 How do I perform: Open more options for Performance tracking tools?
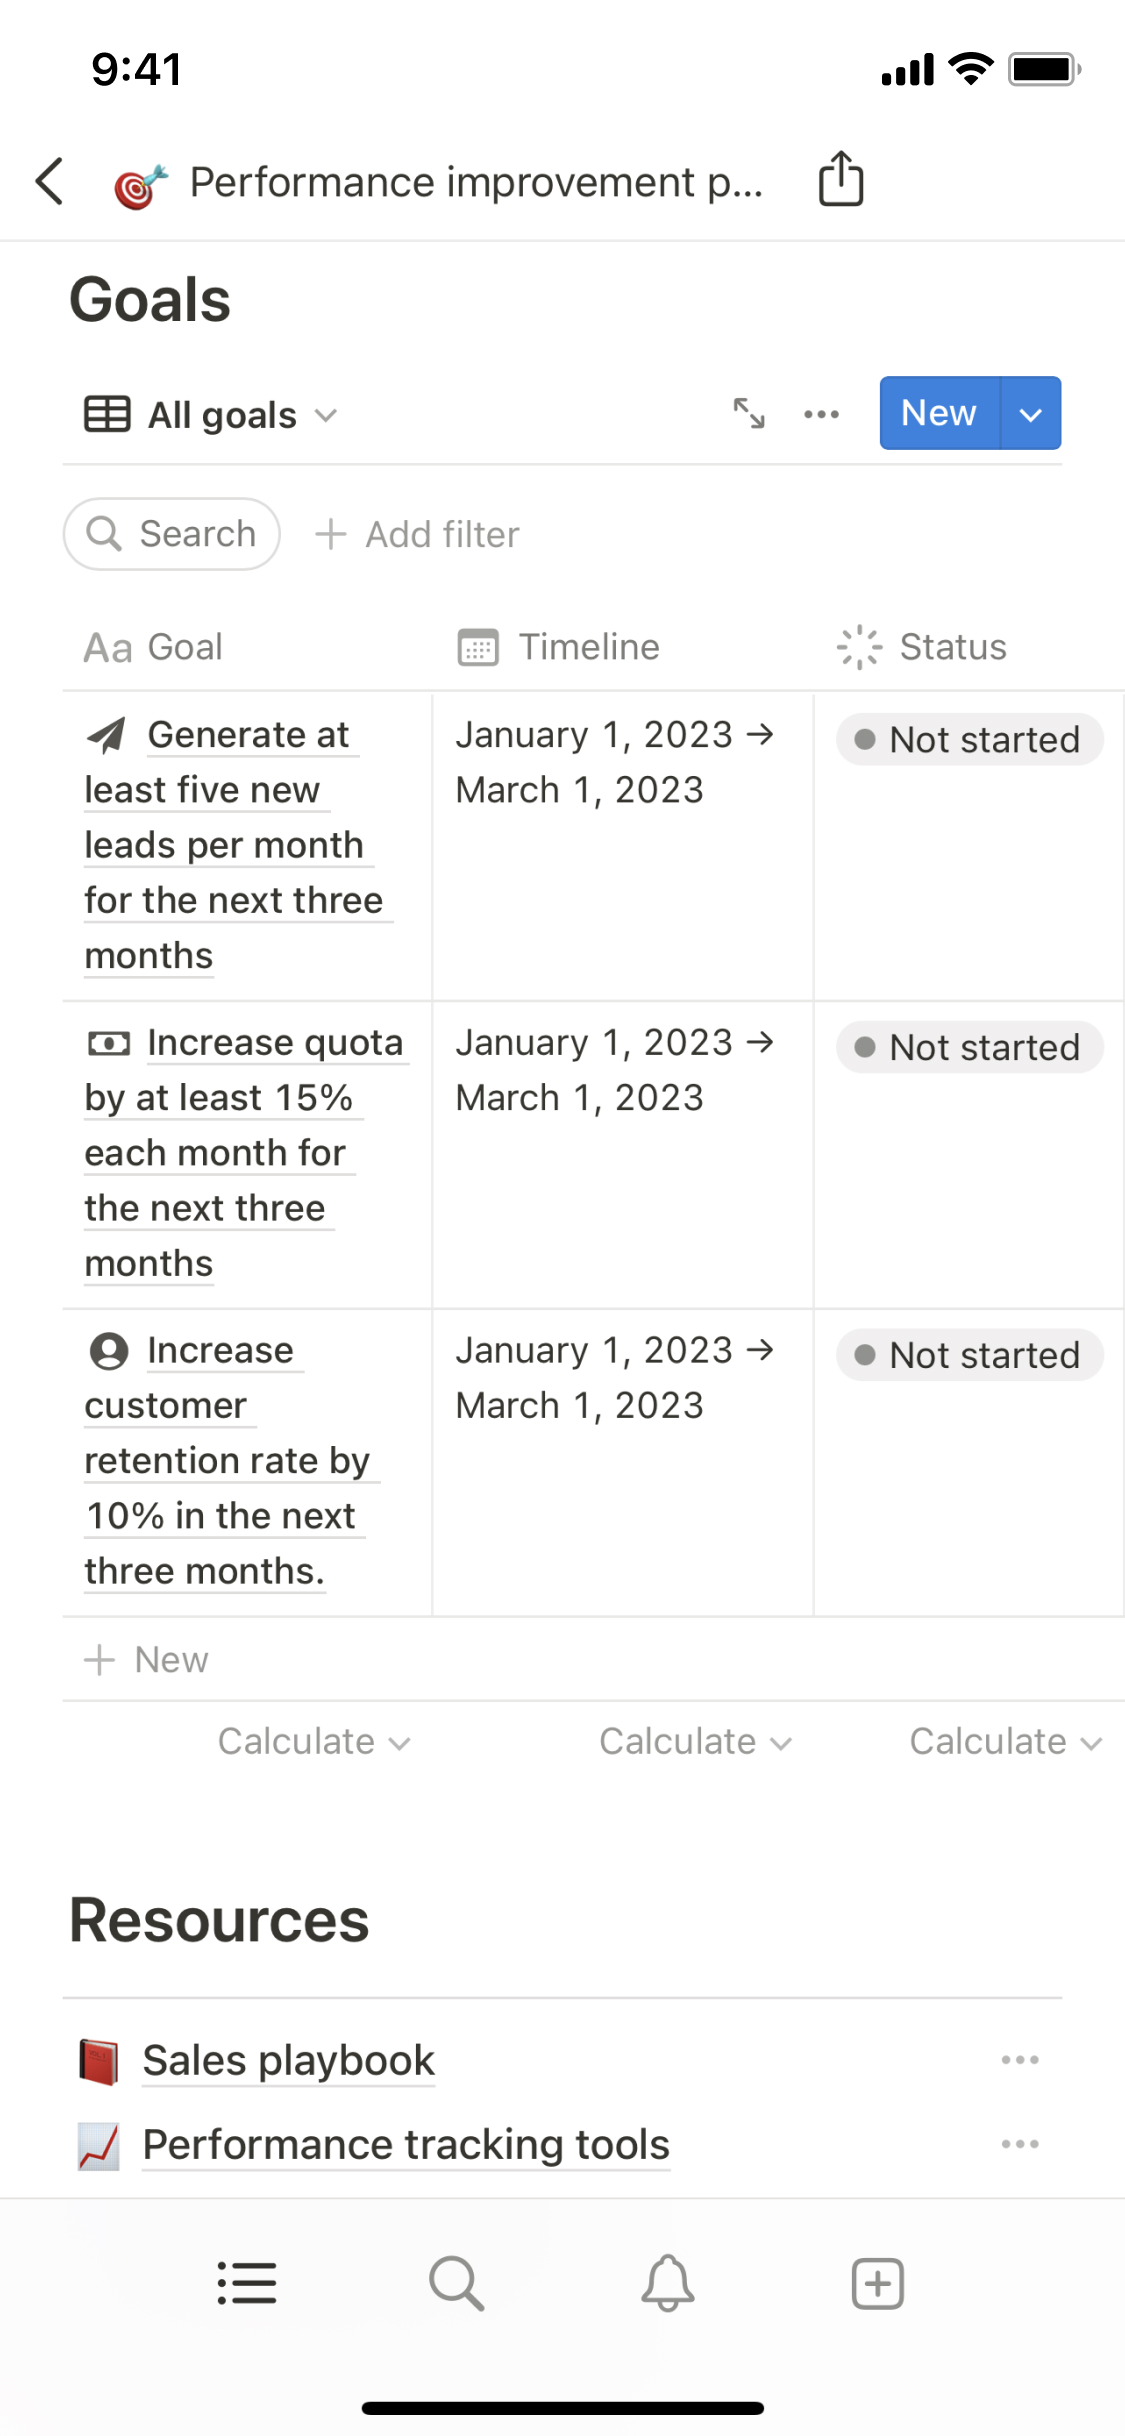(1020, 2144)
